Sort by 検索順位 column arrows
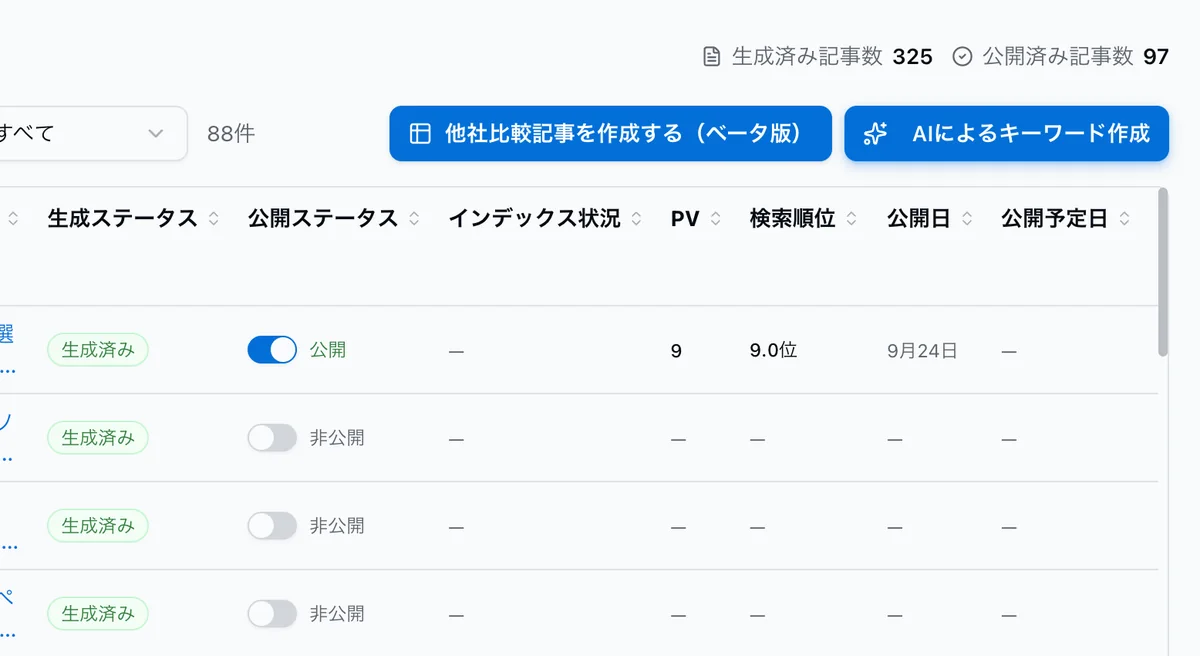Screen dimensions: 1200x656 (x=851, y=219)
